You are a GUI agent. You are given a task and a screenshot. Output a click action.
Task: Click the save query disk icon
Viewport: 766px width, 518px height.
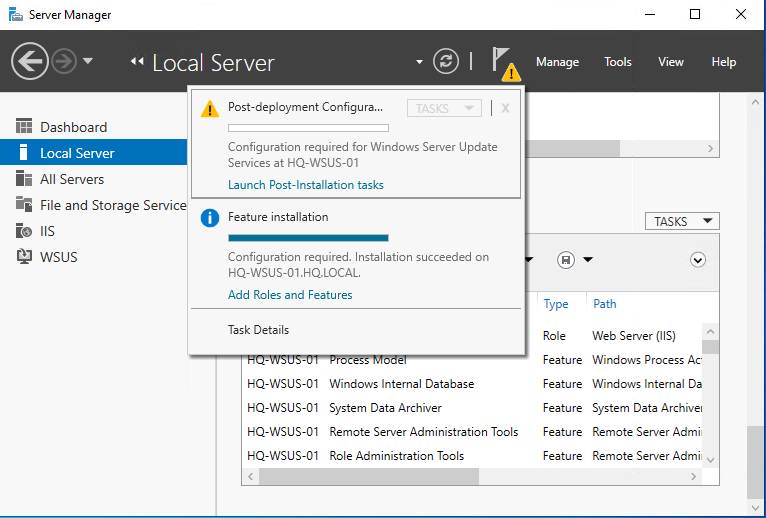[566, 260]
